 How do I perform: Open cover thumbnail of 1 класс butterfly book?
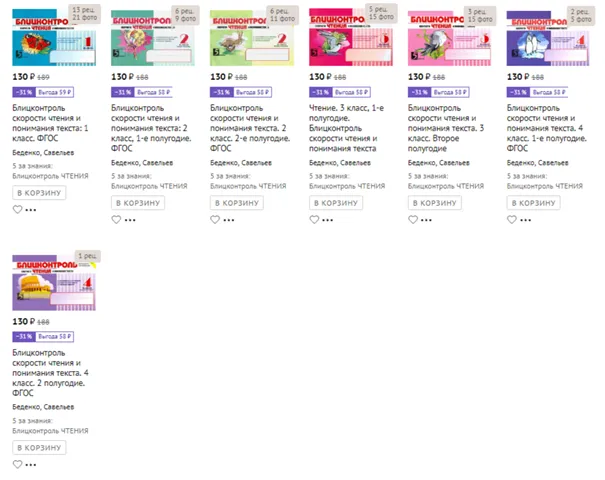click(54, 37)
